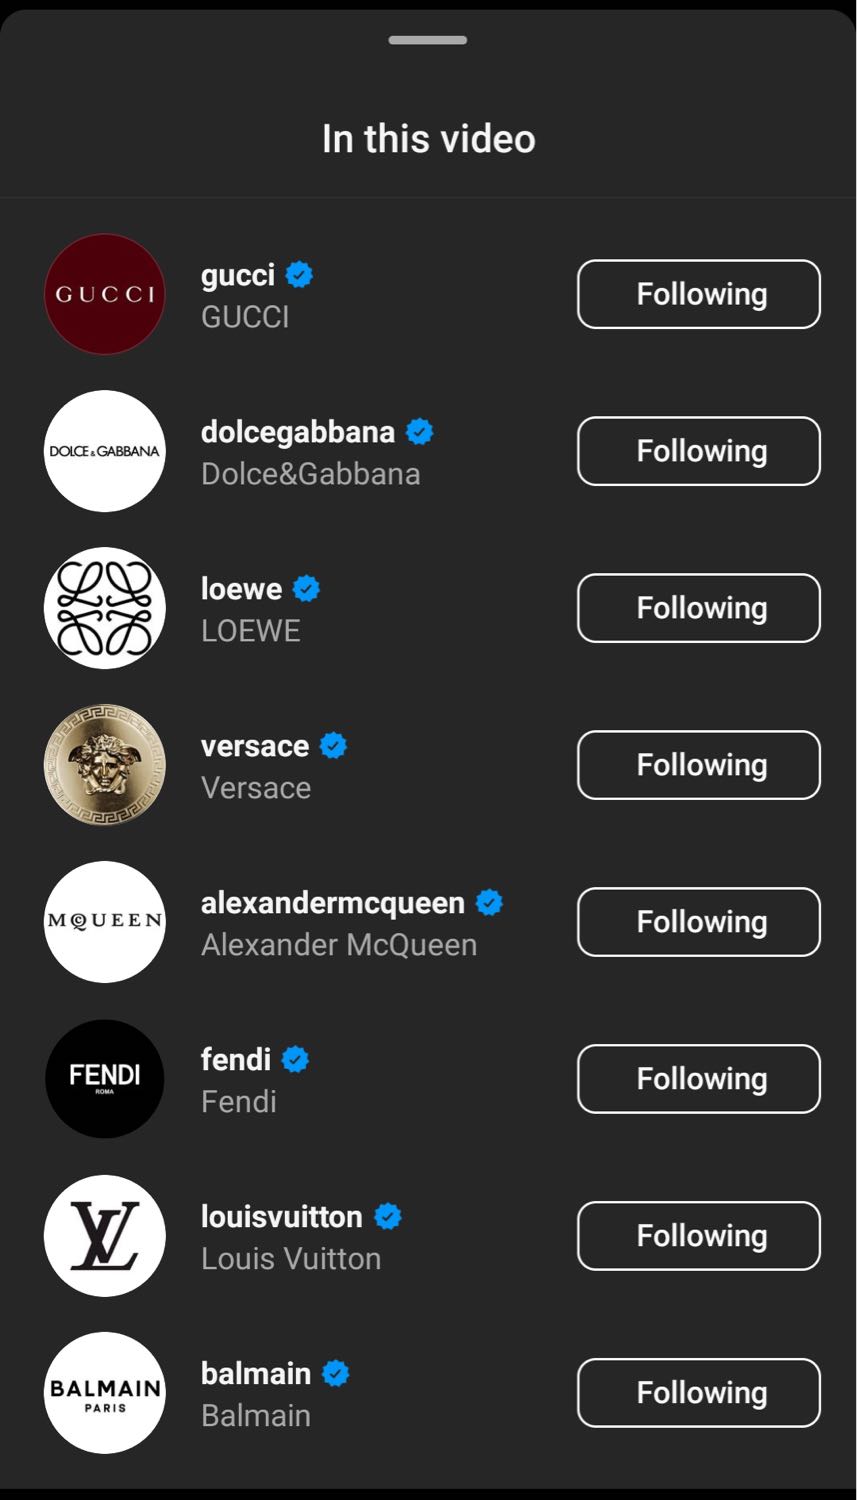Click Following button for alexandermcqueen

[699, 922]
